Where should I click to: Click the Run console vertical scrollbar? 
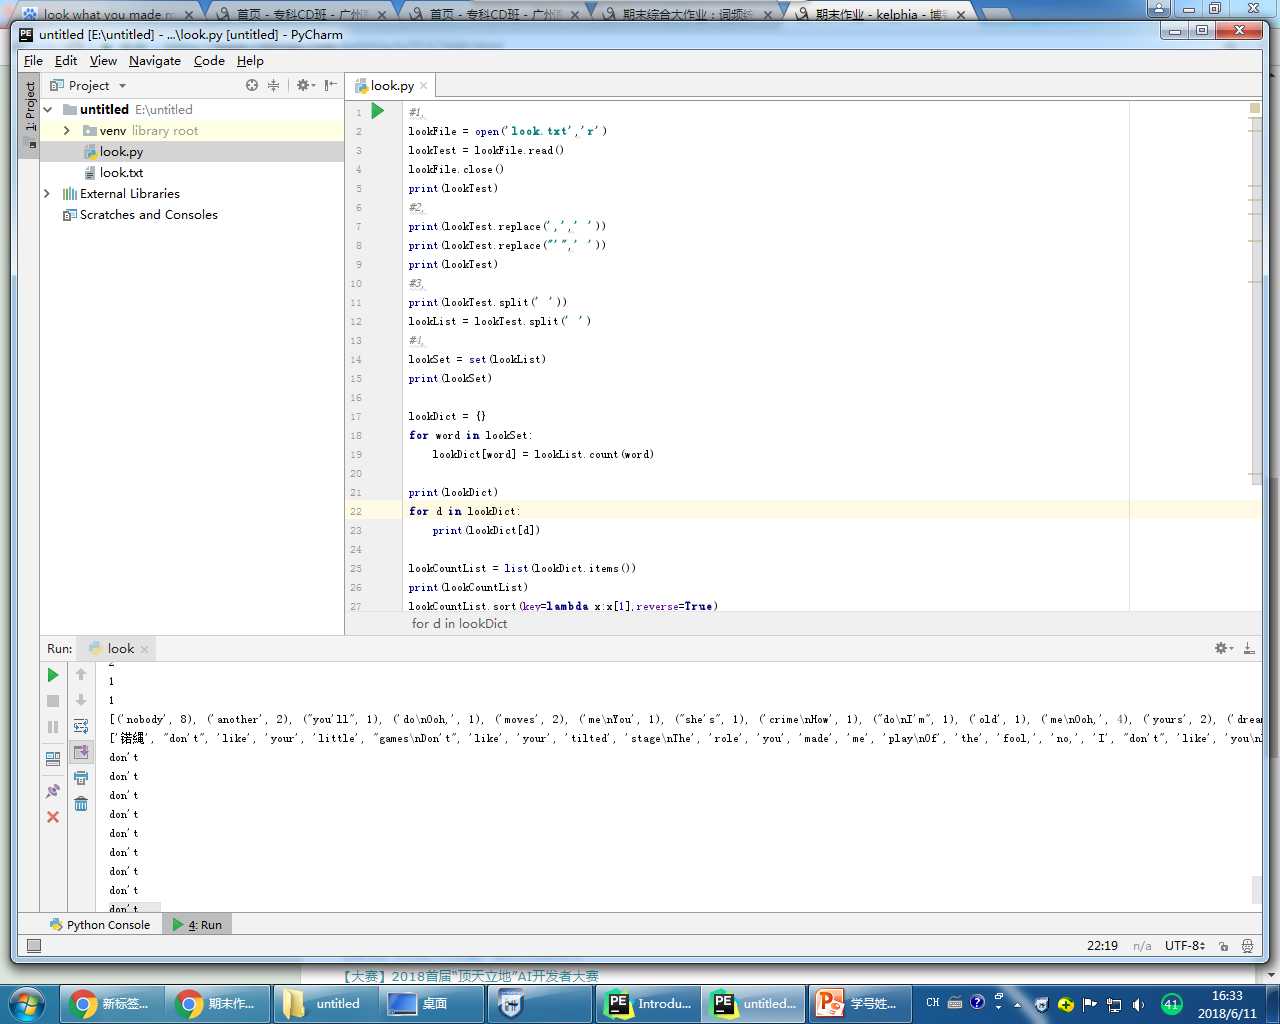pyautogui.click(x=1256, y=889)
